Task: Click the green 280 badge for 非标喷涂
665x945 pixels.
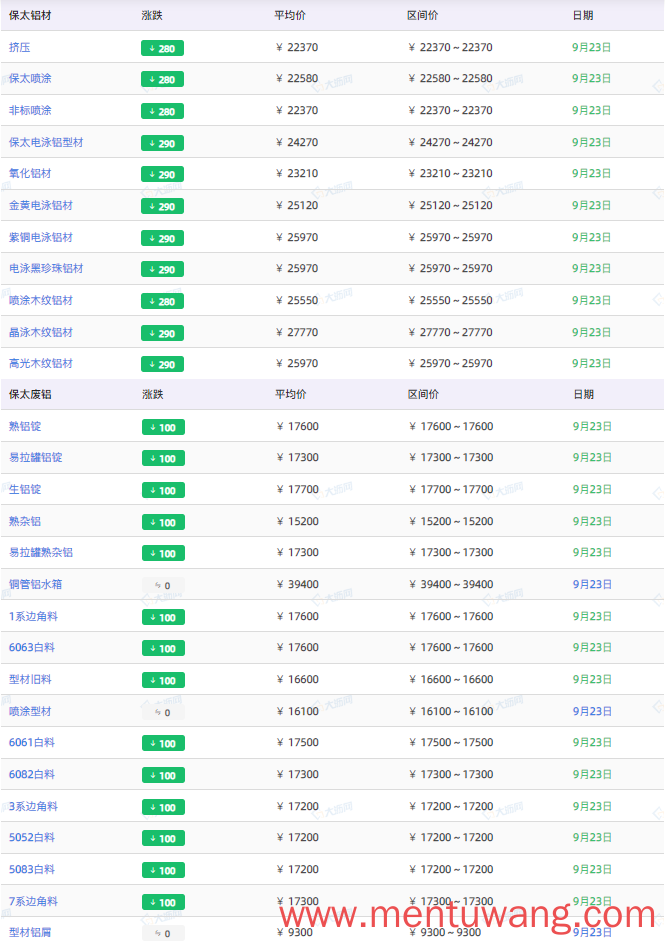Action: click(162, 111)
